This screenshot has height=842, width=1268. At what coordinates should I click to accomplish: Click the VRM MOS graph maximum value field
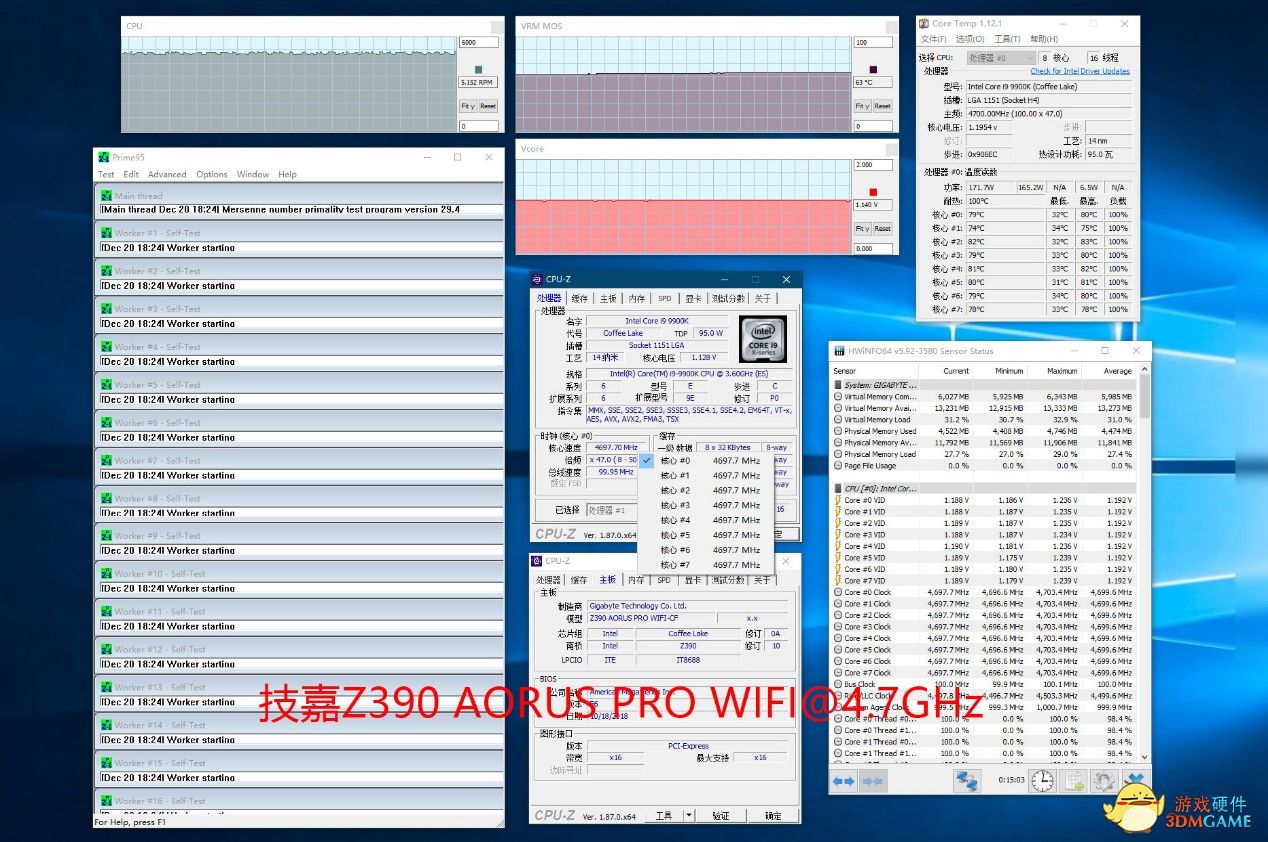click(x=872, y=42)
